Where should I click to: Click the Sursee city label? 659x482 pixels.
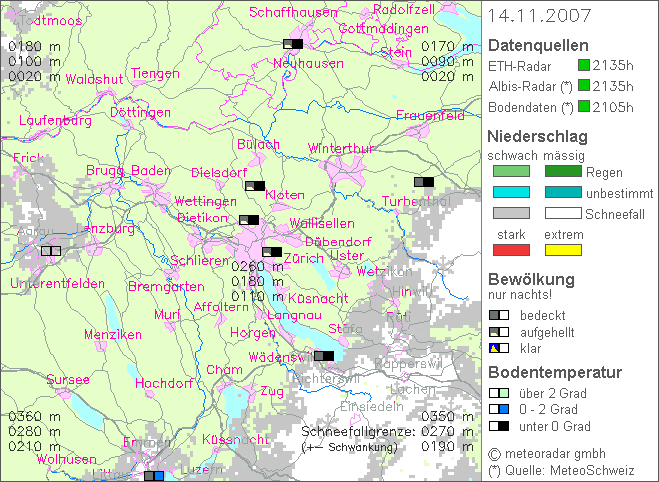click(68, 379)
